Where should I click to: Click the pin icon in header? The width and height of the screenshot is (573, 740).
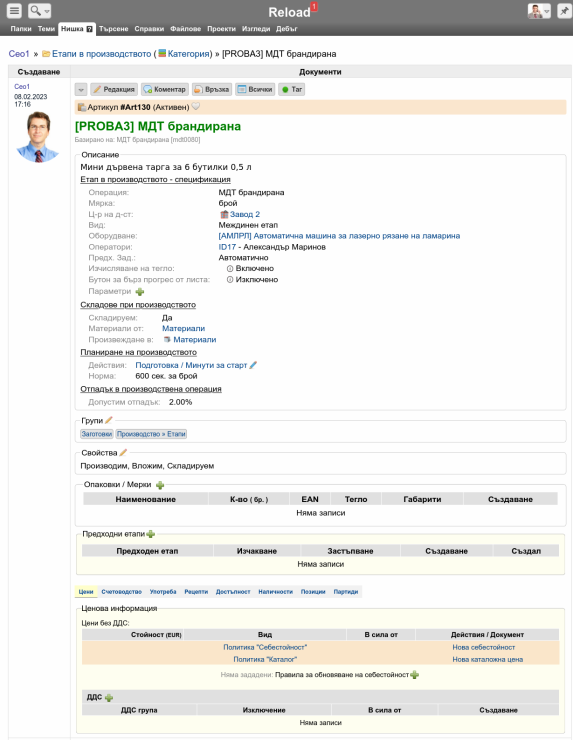(564, 10)
